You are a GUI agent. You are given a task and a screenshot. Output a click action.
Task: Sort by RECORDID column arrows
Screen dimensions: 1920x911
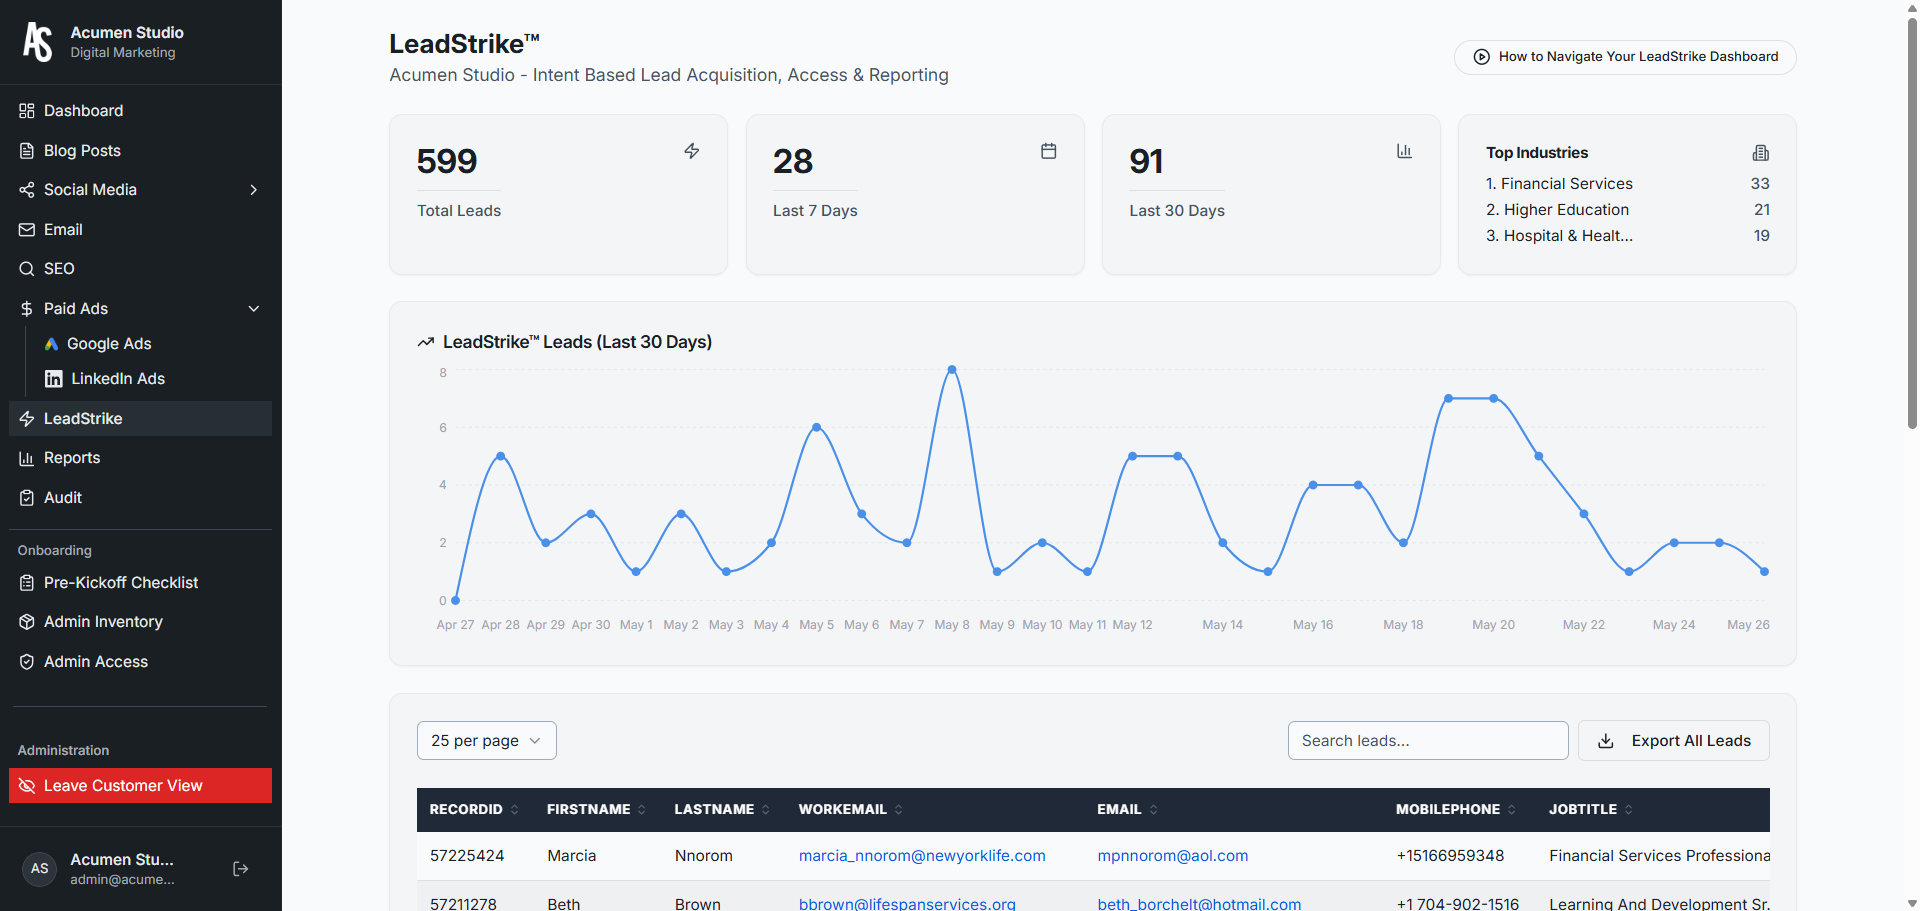coord(515,810)
